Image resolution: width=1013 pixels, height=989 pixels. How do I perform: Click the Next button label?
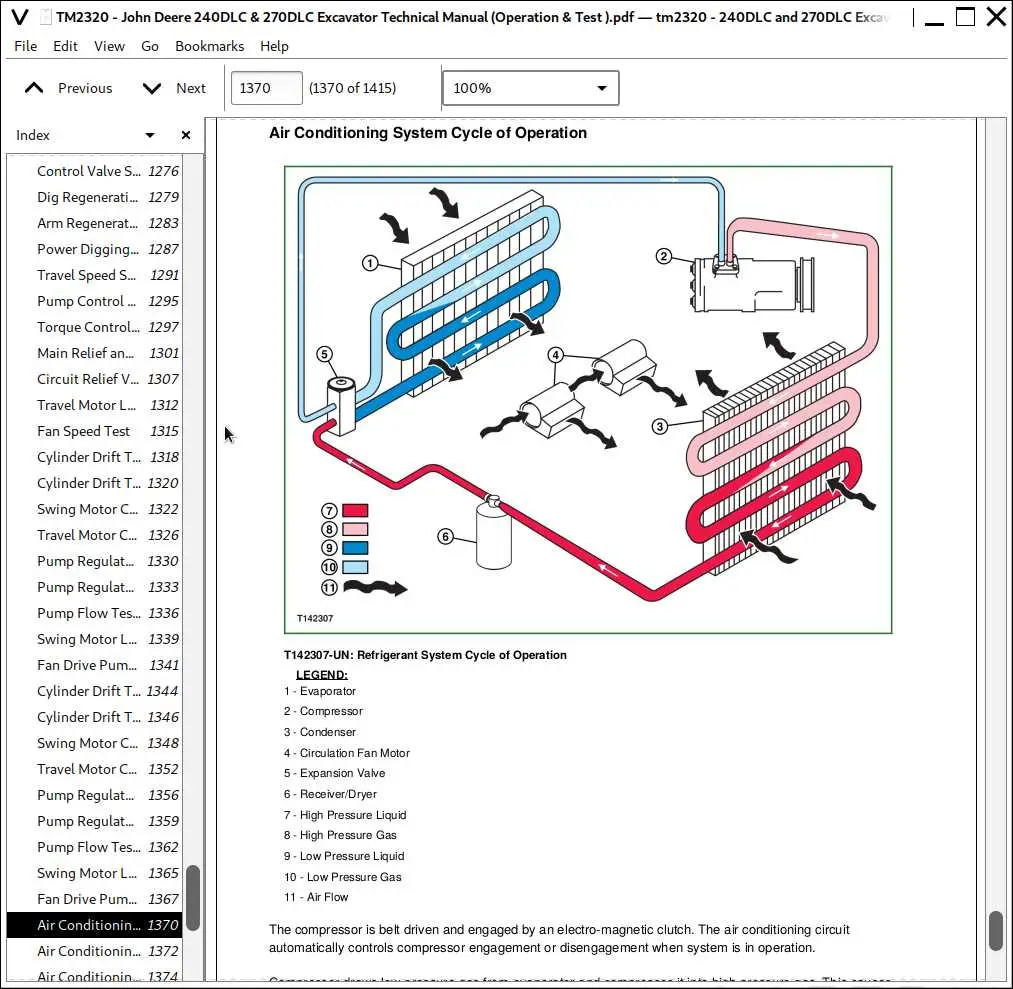coord(191,88)
